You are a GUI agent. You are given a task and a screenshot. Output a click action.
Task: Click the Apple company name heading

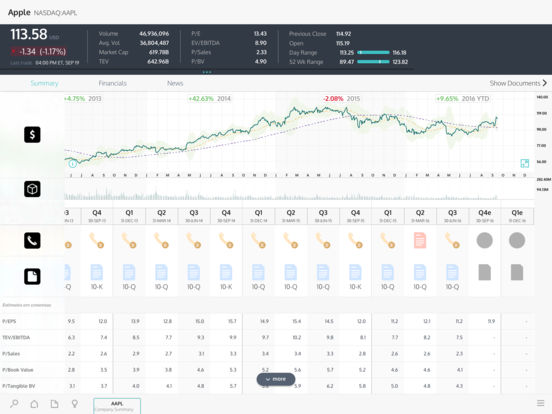(19, 12)
